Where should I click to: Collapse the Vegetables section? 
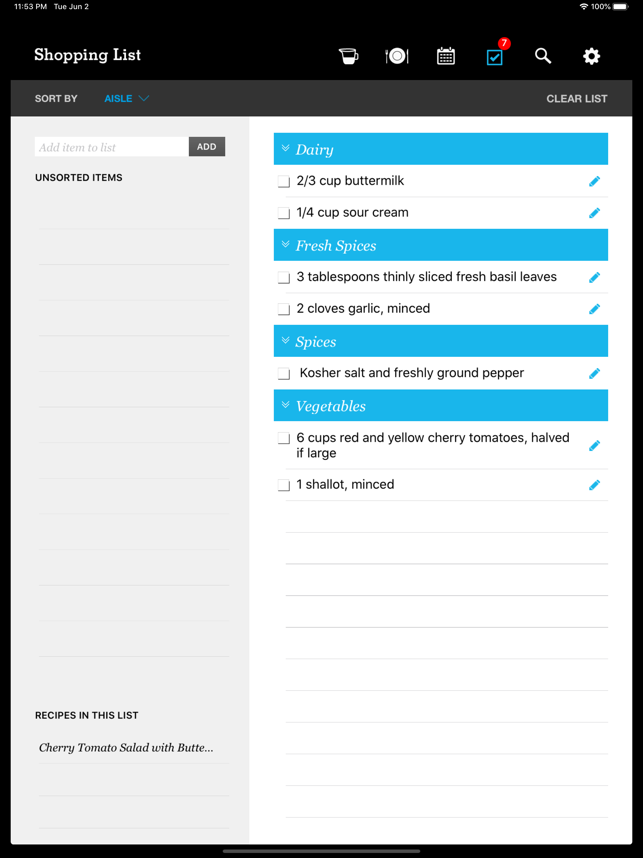click(285, 405)
